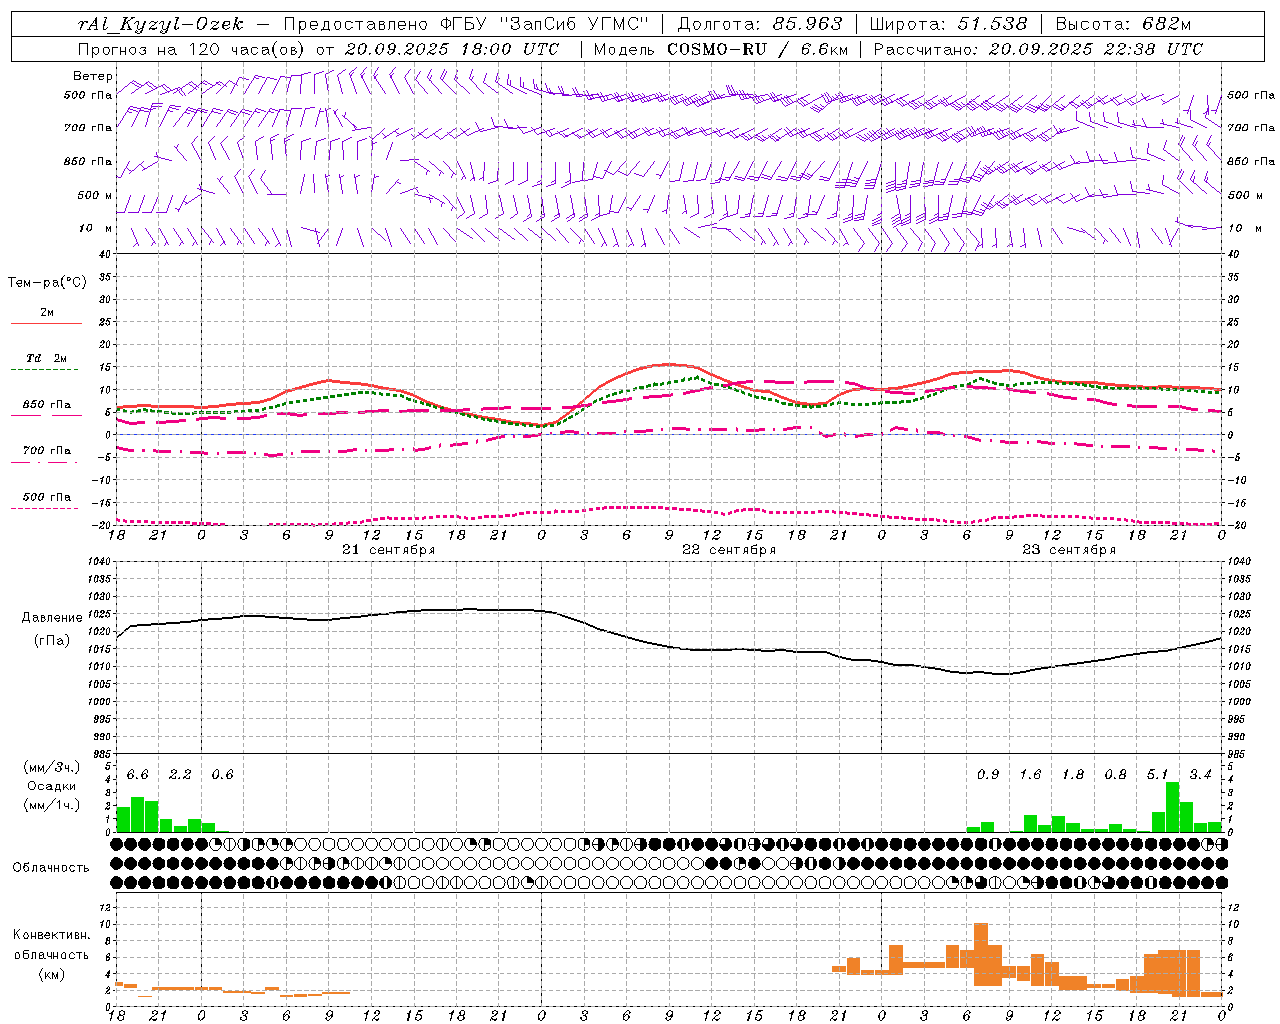1280x1024 pixels.
Task: Click the (мм/1ч.) unit label
Action: (52, 805)
